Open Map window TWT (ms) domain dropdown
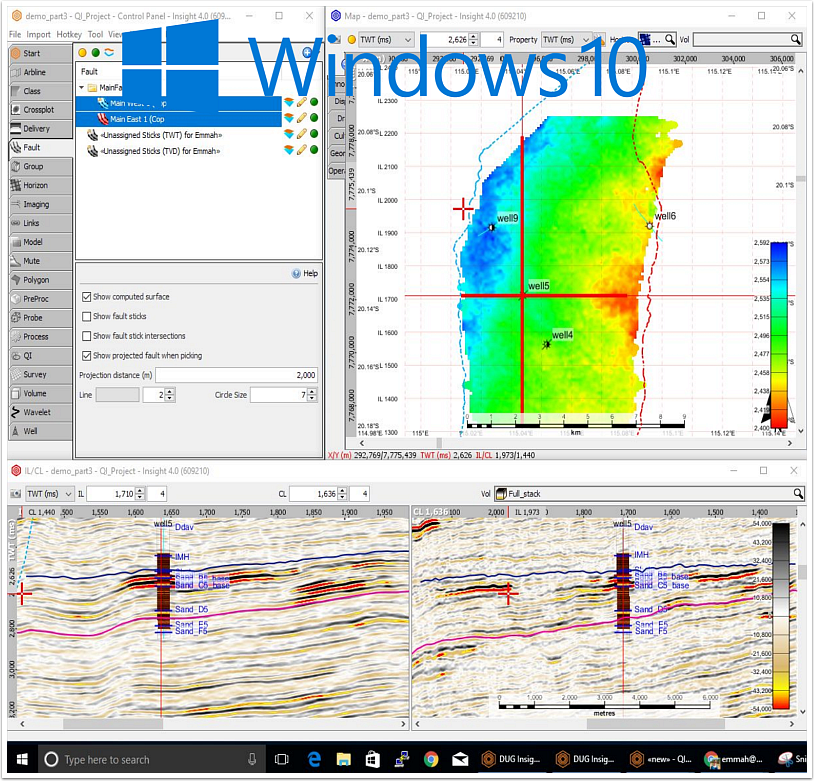The width and height of the screenshot is (814, 781). coord(386,39)
